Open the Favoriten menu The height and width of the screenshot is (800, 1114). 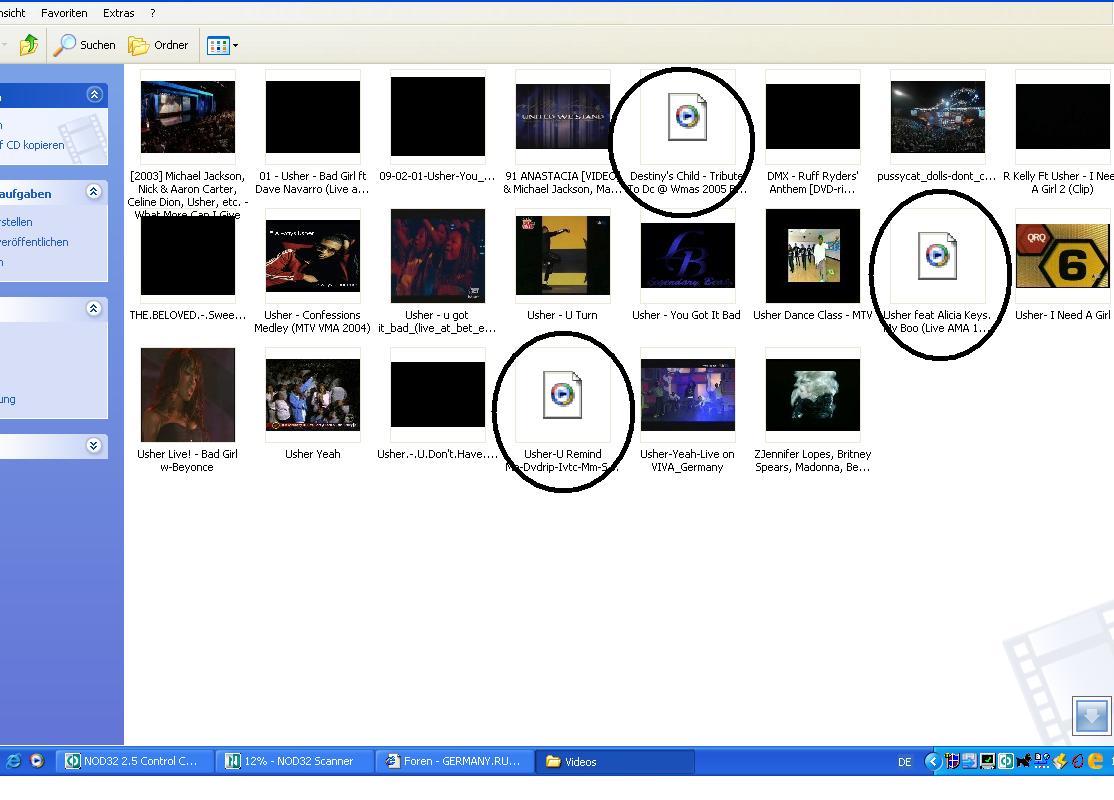[x=64, y=13]
